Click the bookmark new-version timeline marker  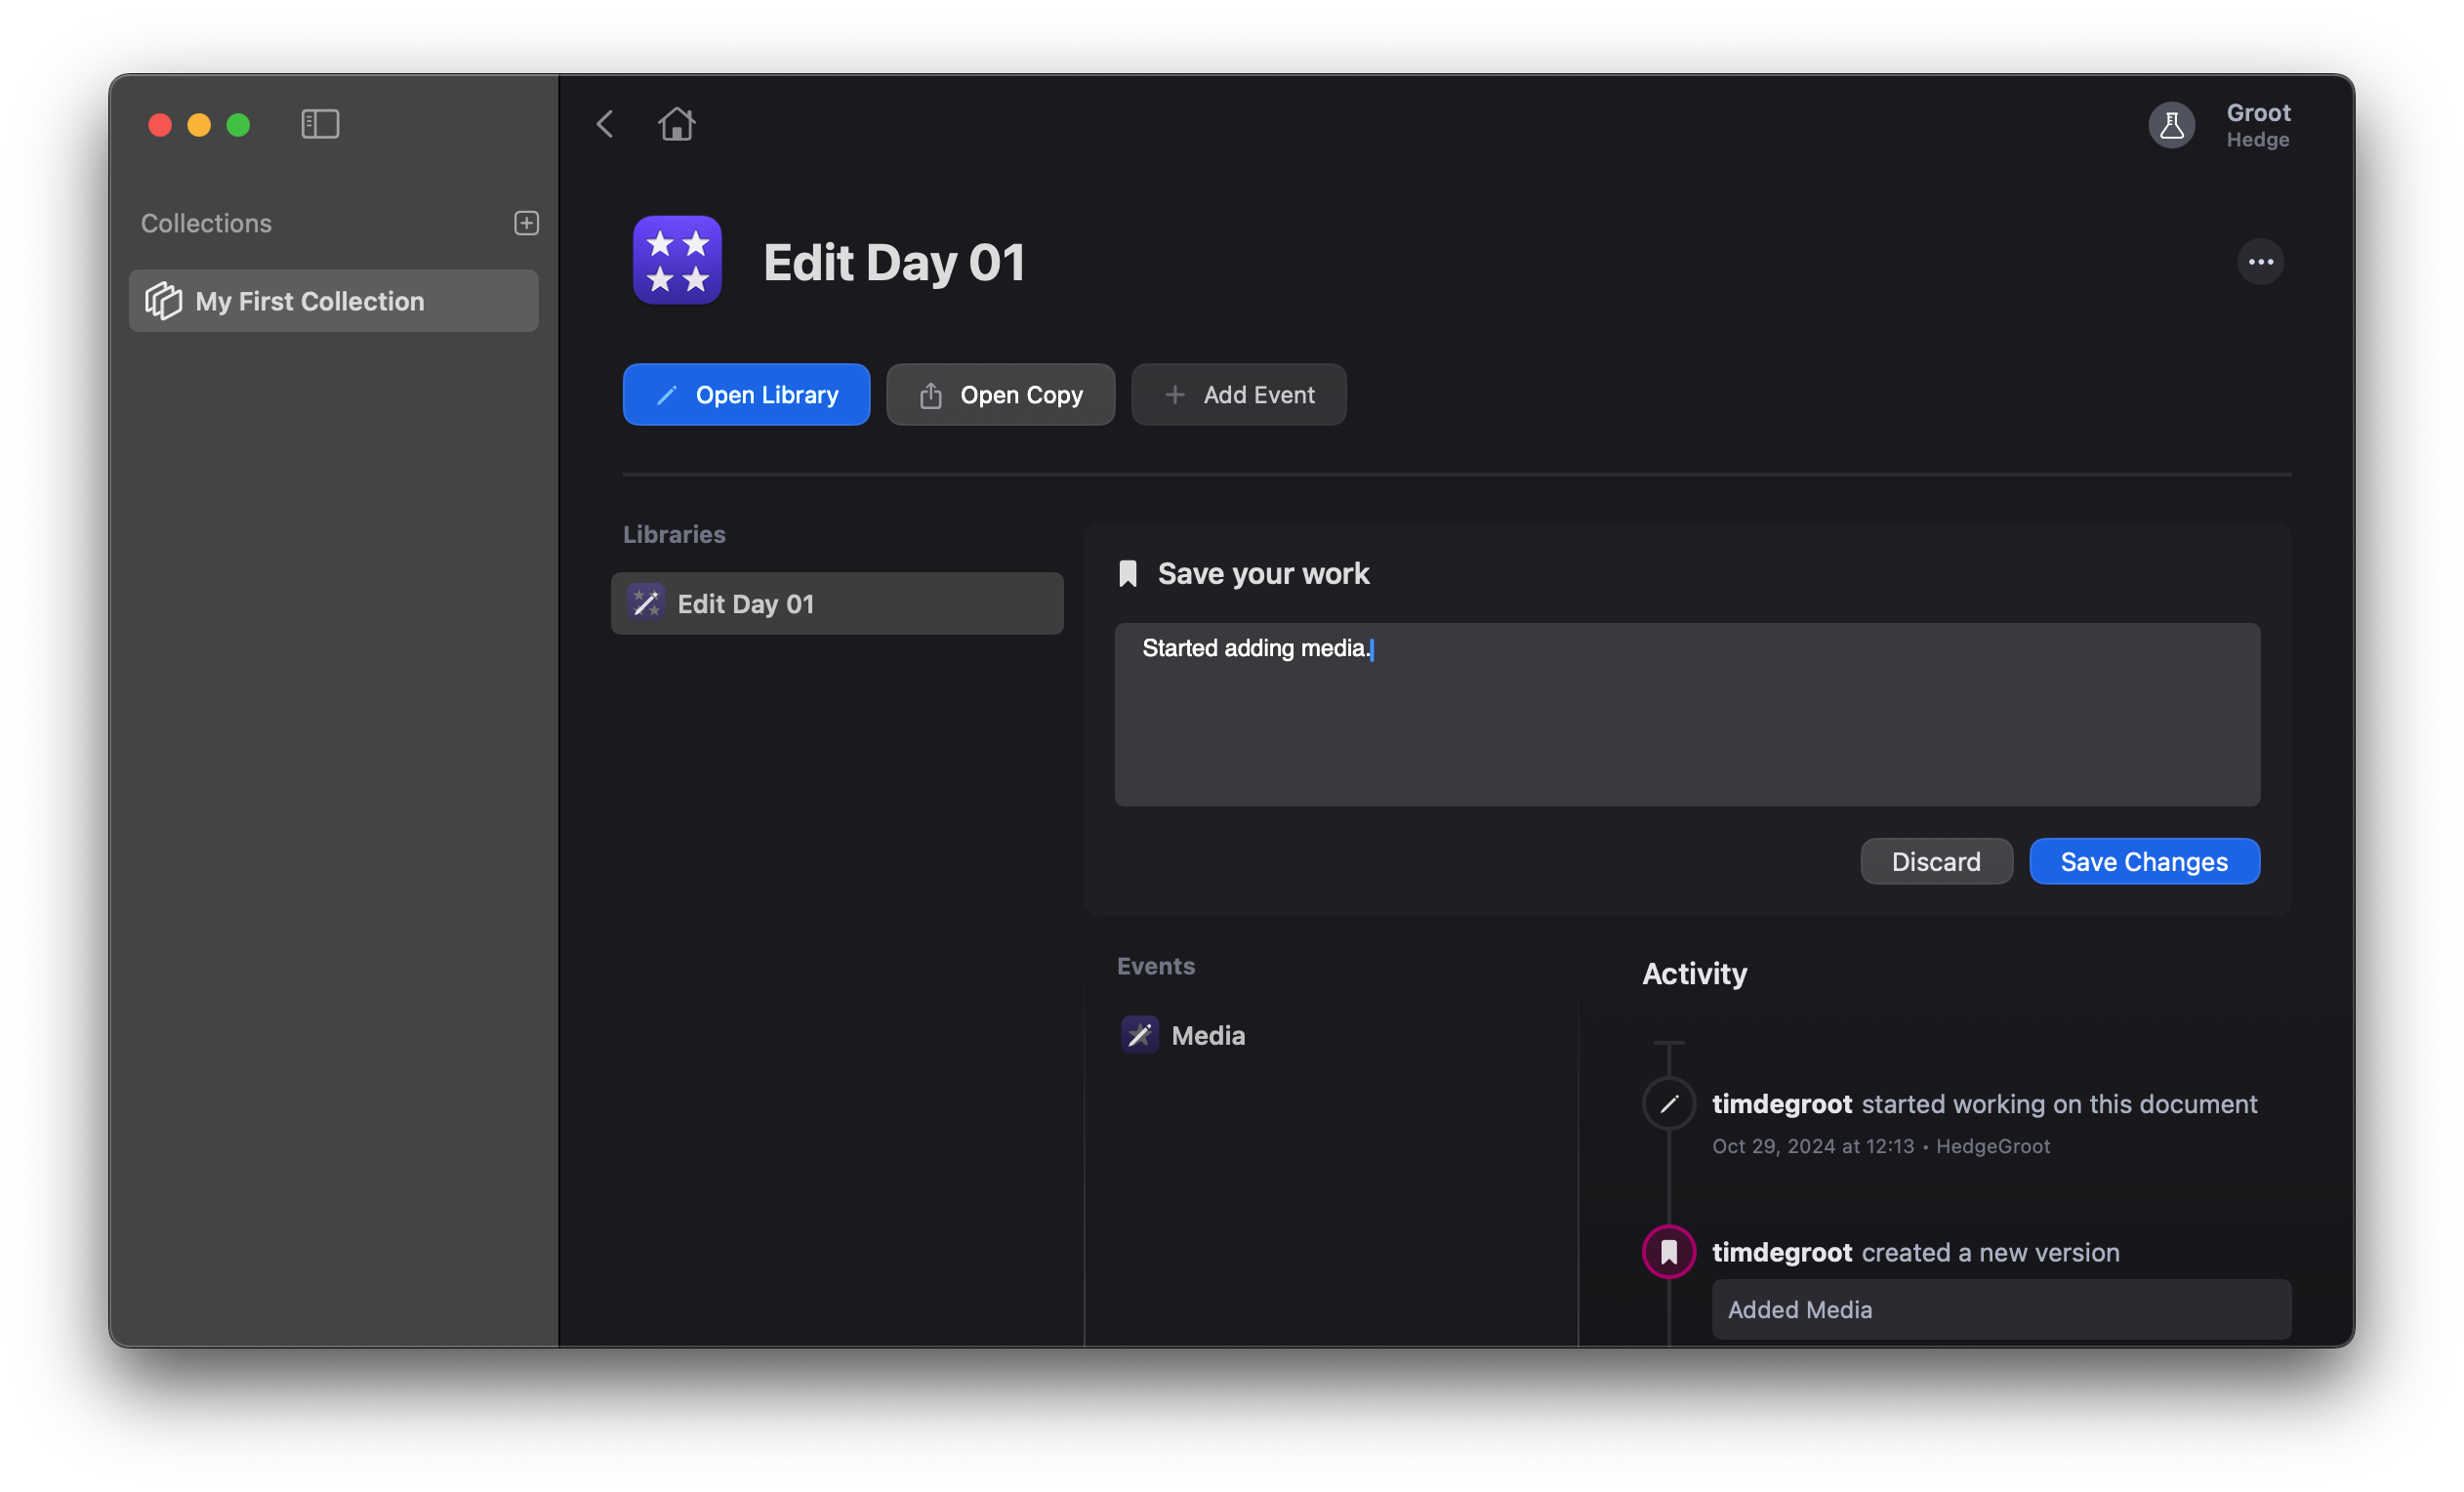(x=1669, y=1252)
